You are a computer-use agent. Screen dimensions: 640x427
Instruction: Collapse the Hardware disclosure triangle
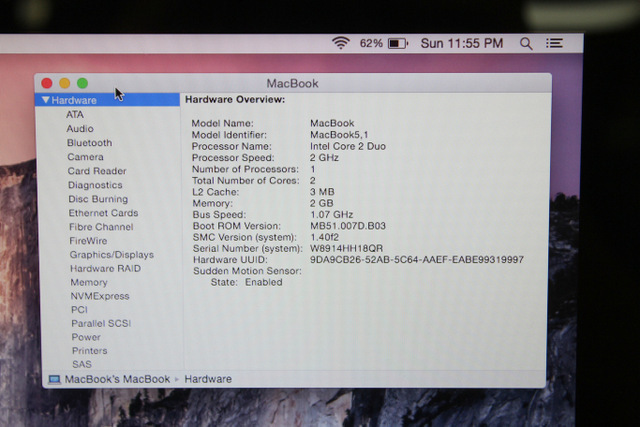[x=45, y=100]
